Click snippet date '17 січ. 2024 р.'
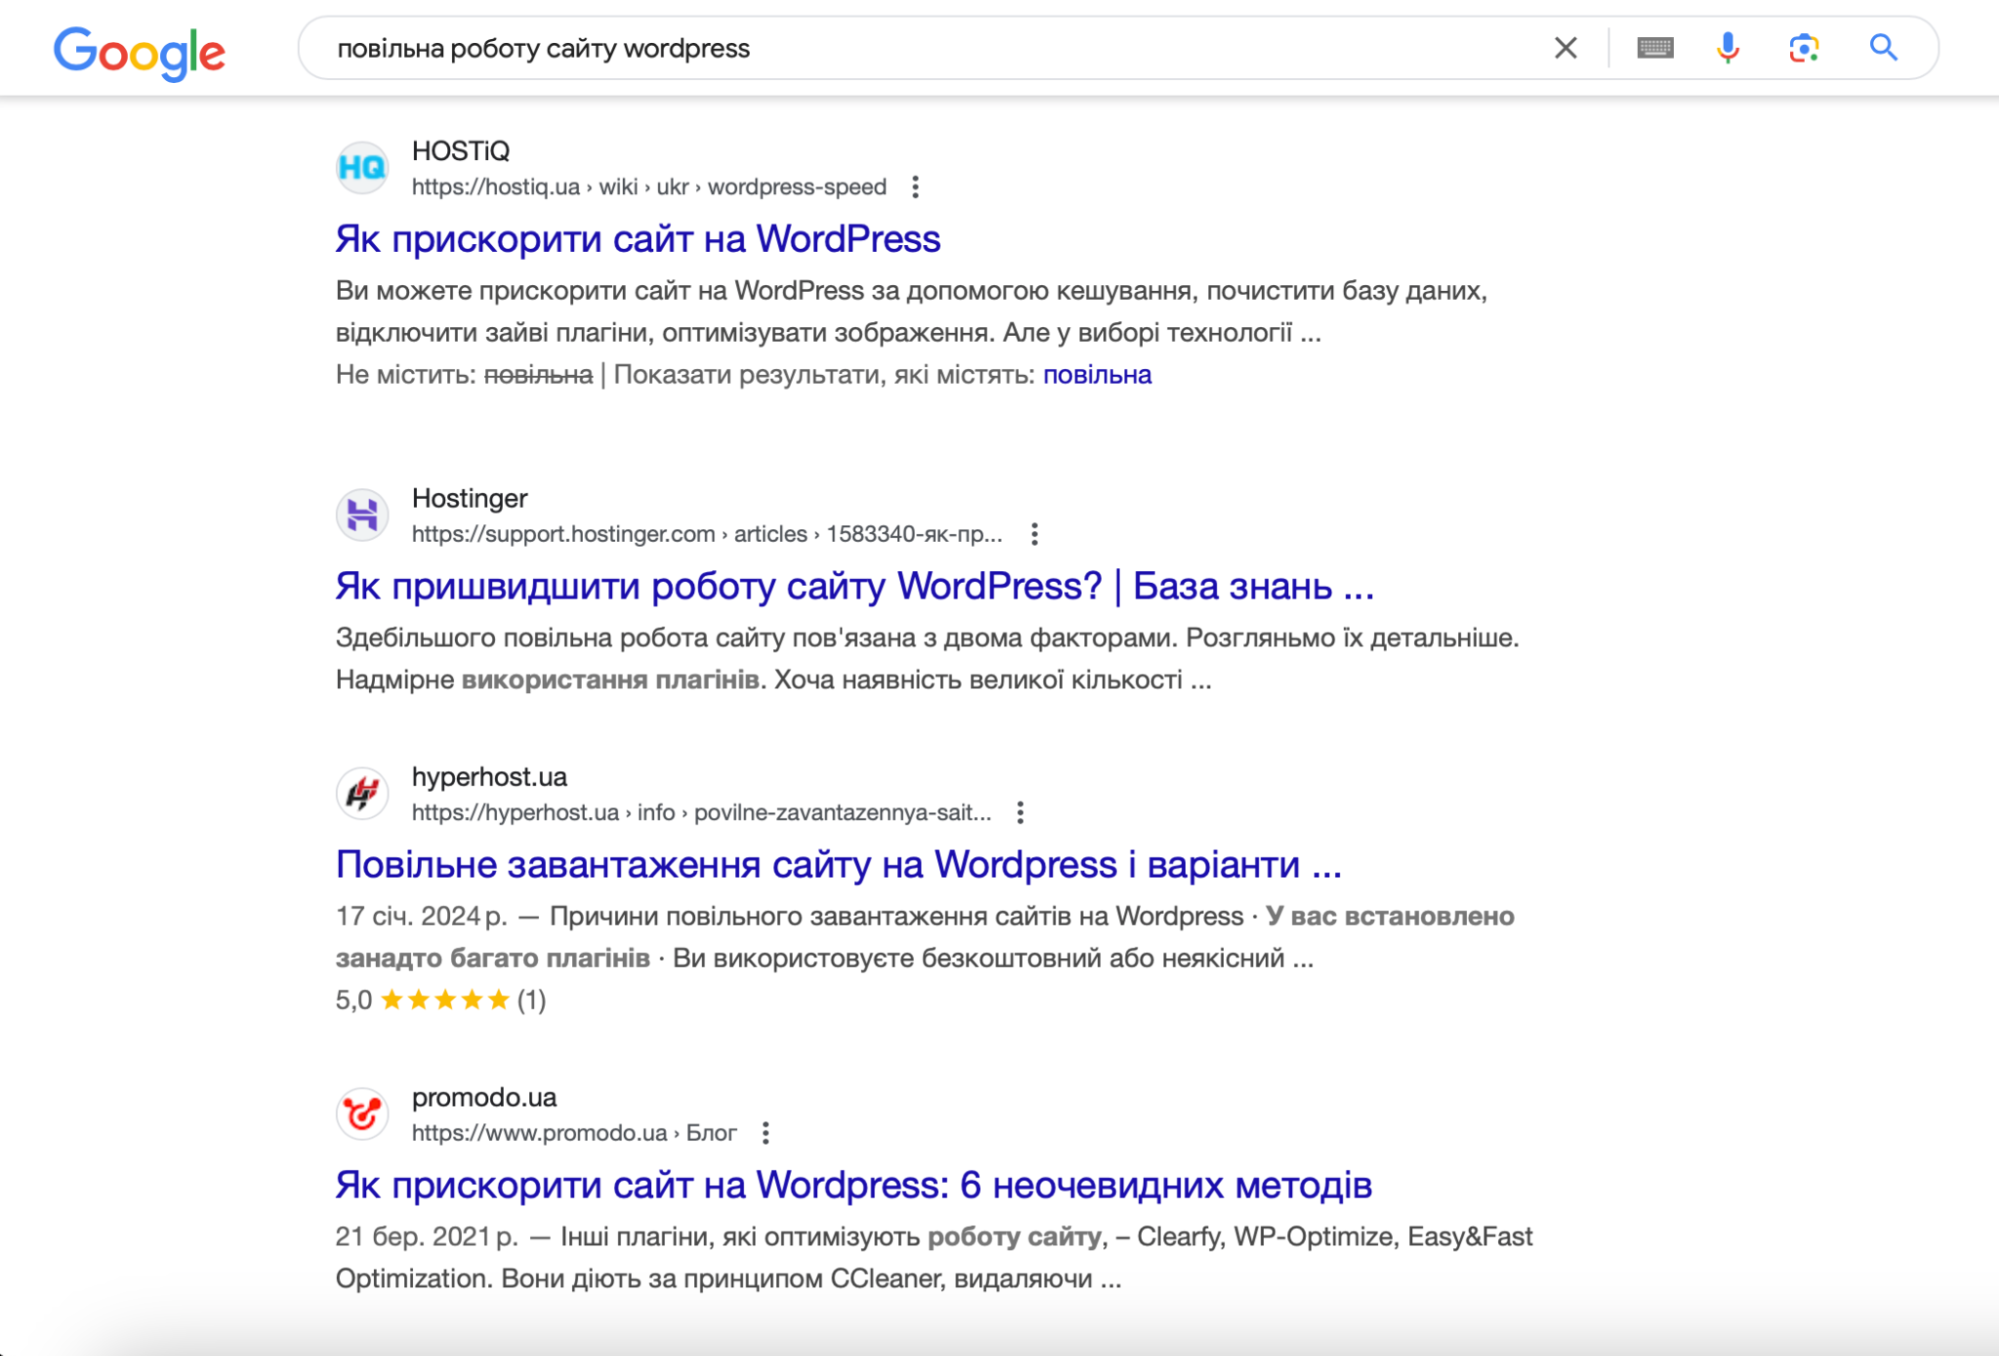This screenshot has height=1356, width=1999. (x=422, y=916)
